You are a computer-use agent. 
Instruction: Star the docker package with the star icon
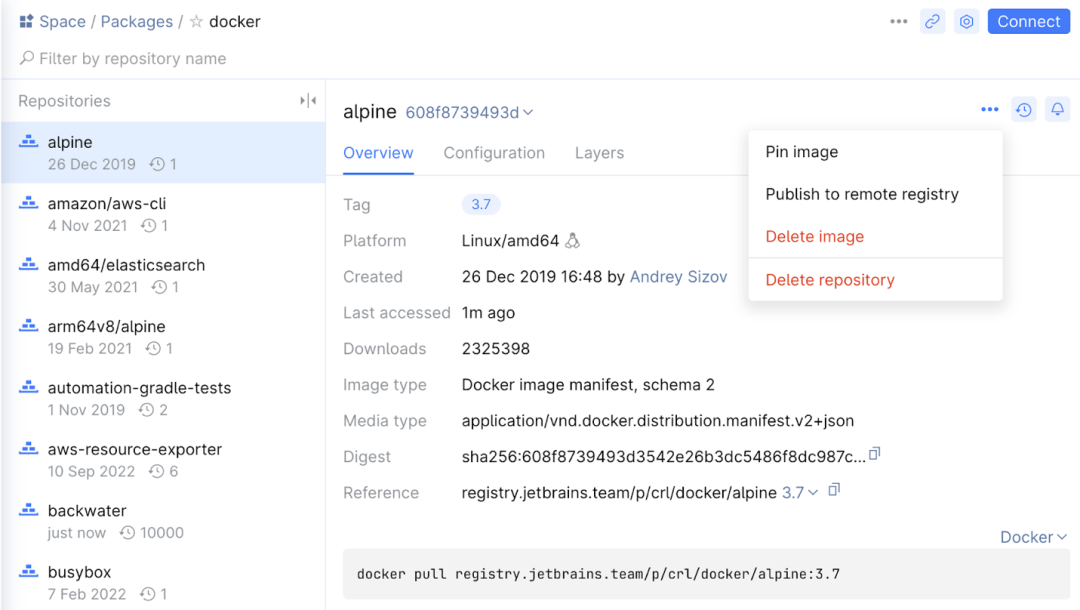(x=196, y=21)
